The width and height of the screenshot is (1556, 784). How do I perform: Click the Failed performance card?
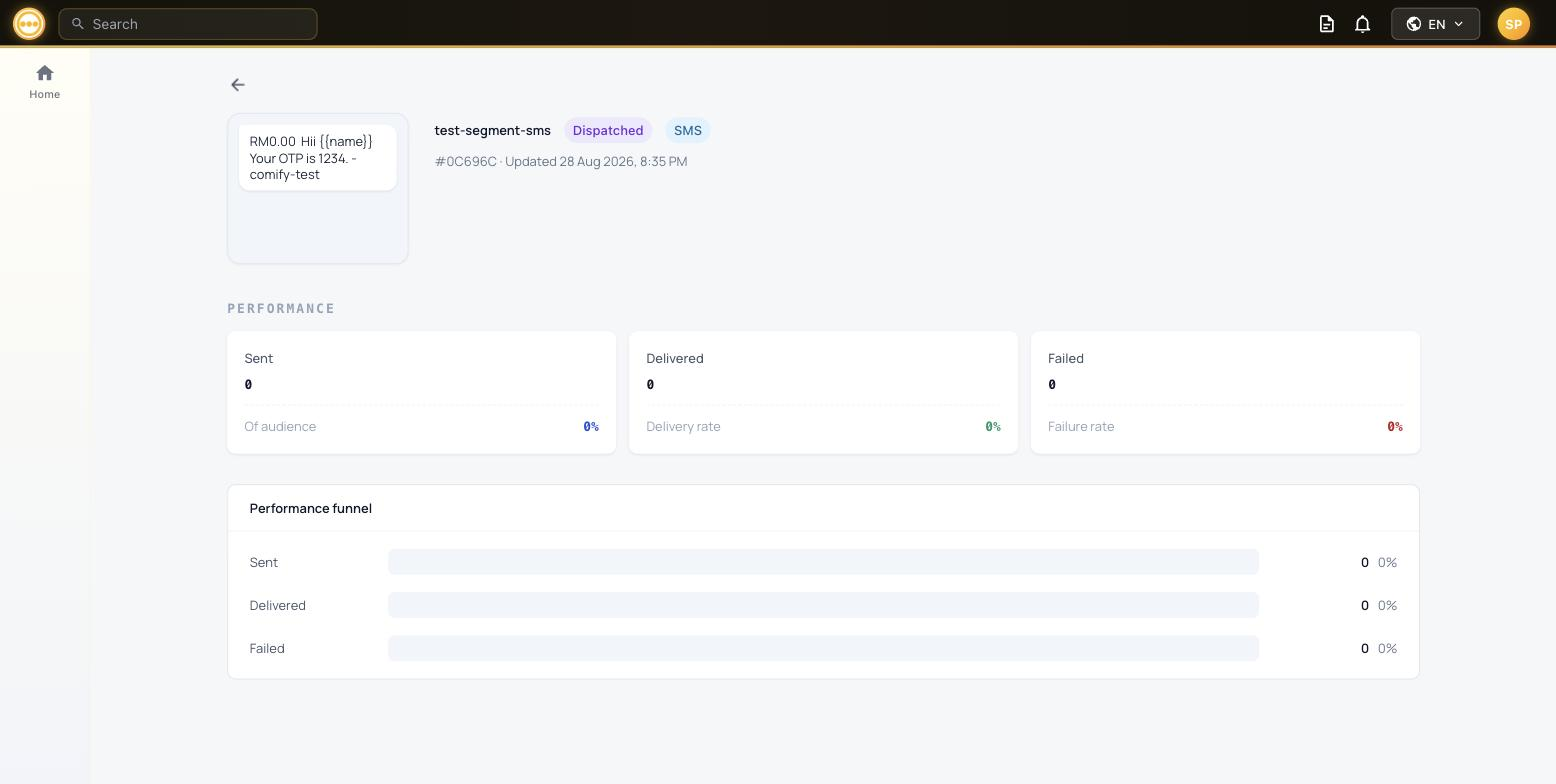click(x=1225, y=393)
